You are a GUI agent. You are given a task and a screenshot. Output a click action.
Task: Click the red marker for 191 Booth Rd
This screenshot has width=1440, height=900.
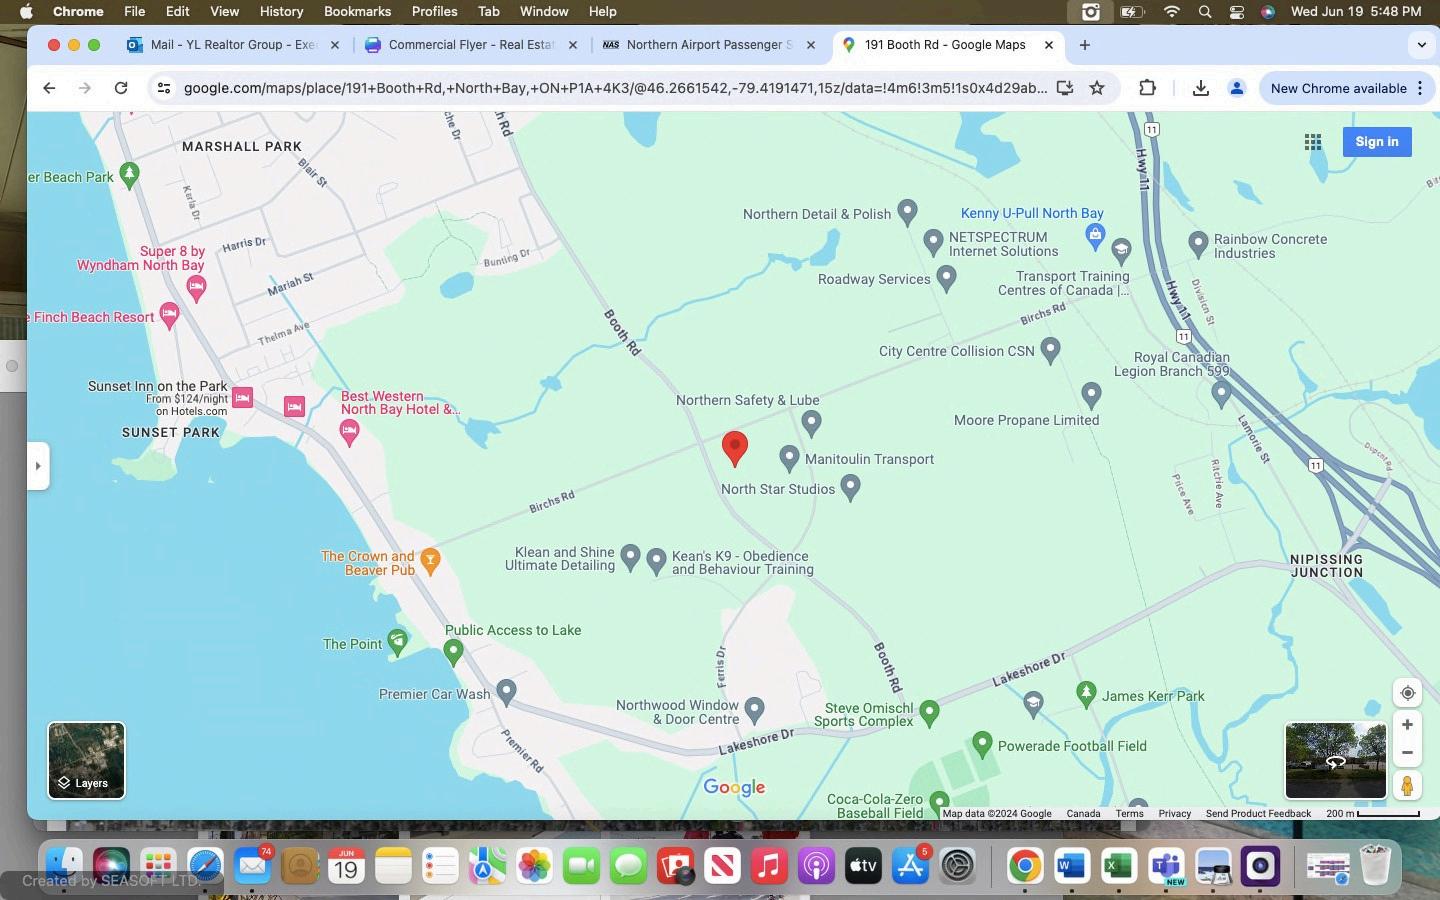[735, 448]
